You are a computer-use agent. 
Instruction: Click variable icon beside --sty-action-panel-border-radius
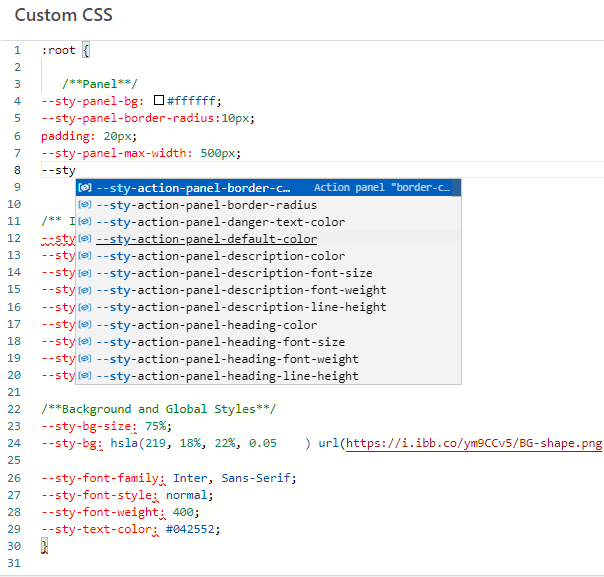click(85, 205)
